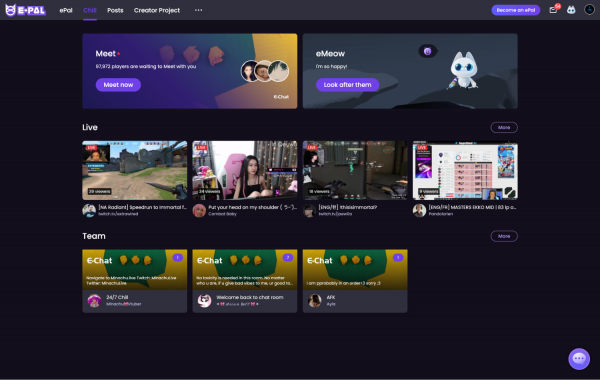Open the floating chat bubble icon

[579, 359]
